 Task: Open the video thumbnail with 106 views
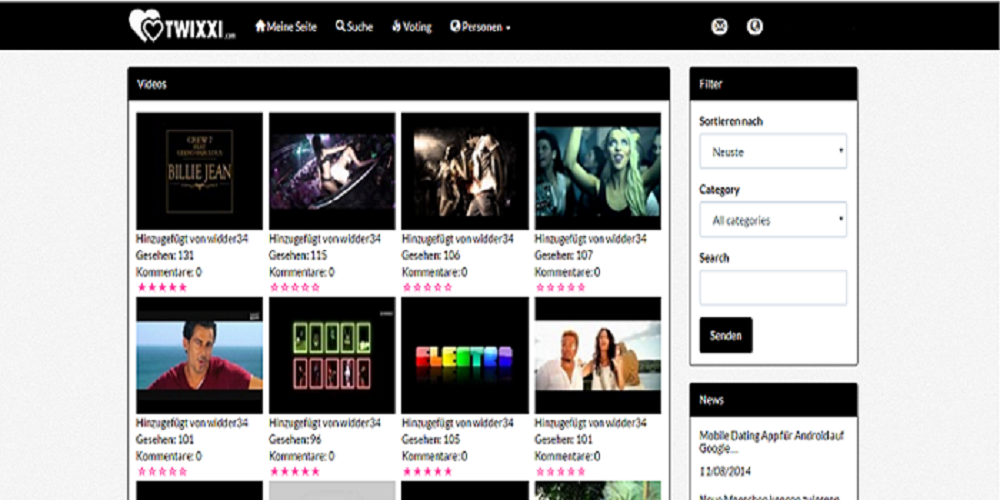[465, 171]
